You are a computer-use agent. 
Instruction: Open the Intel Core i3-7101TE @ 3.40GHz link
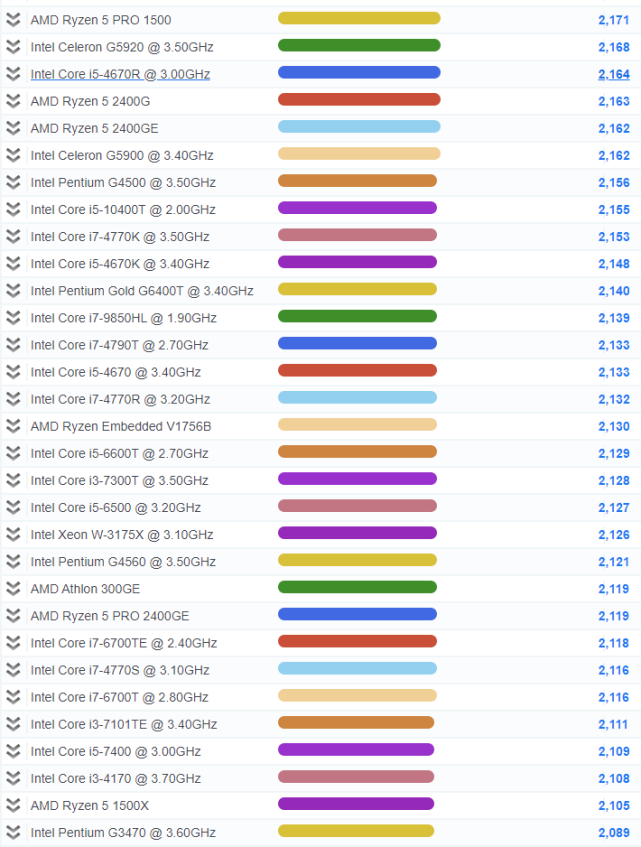tap(124, 724)
